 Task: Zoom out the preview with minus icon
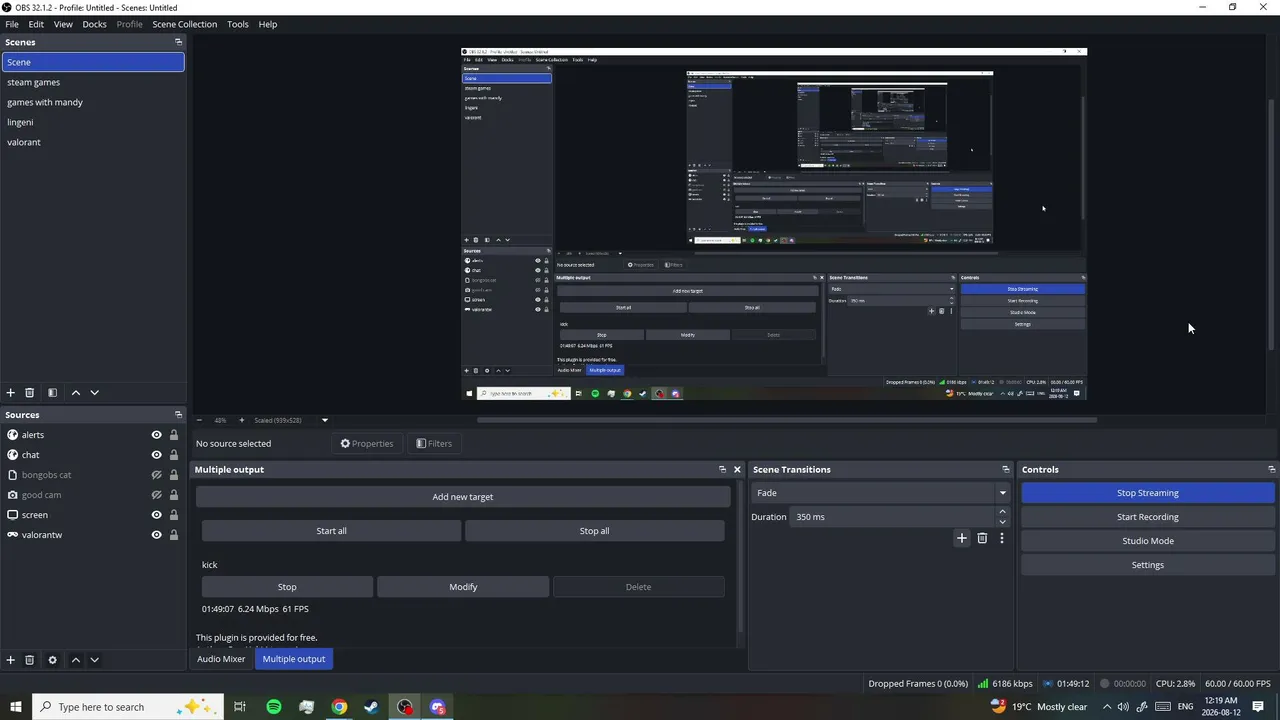pos(199,420)
